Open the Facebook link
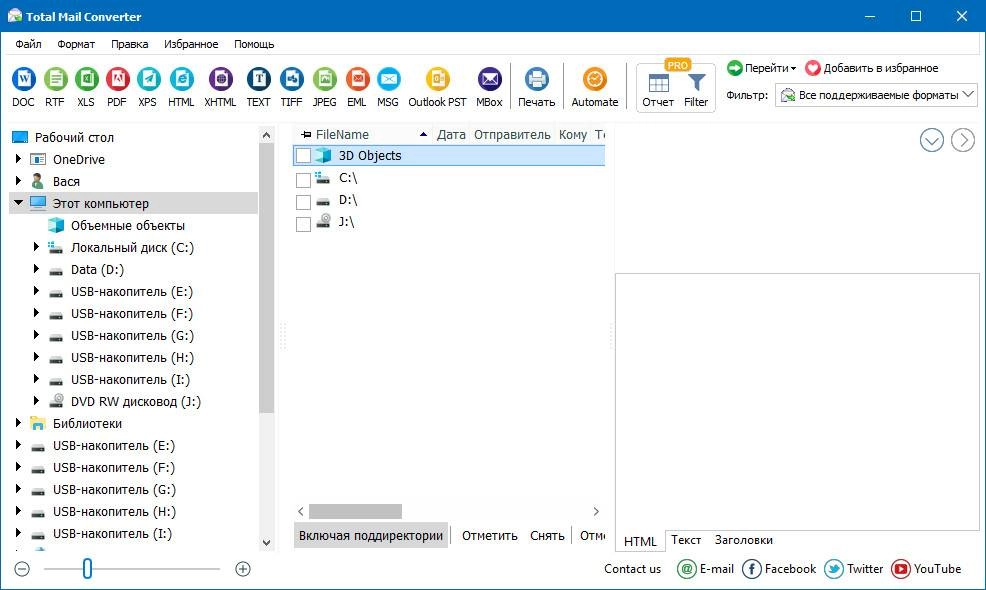986x590 pixels. (779, 569)
